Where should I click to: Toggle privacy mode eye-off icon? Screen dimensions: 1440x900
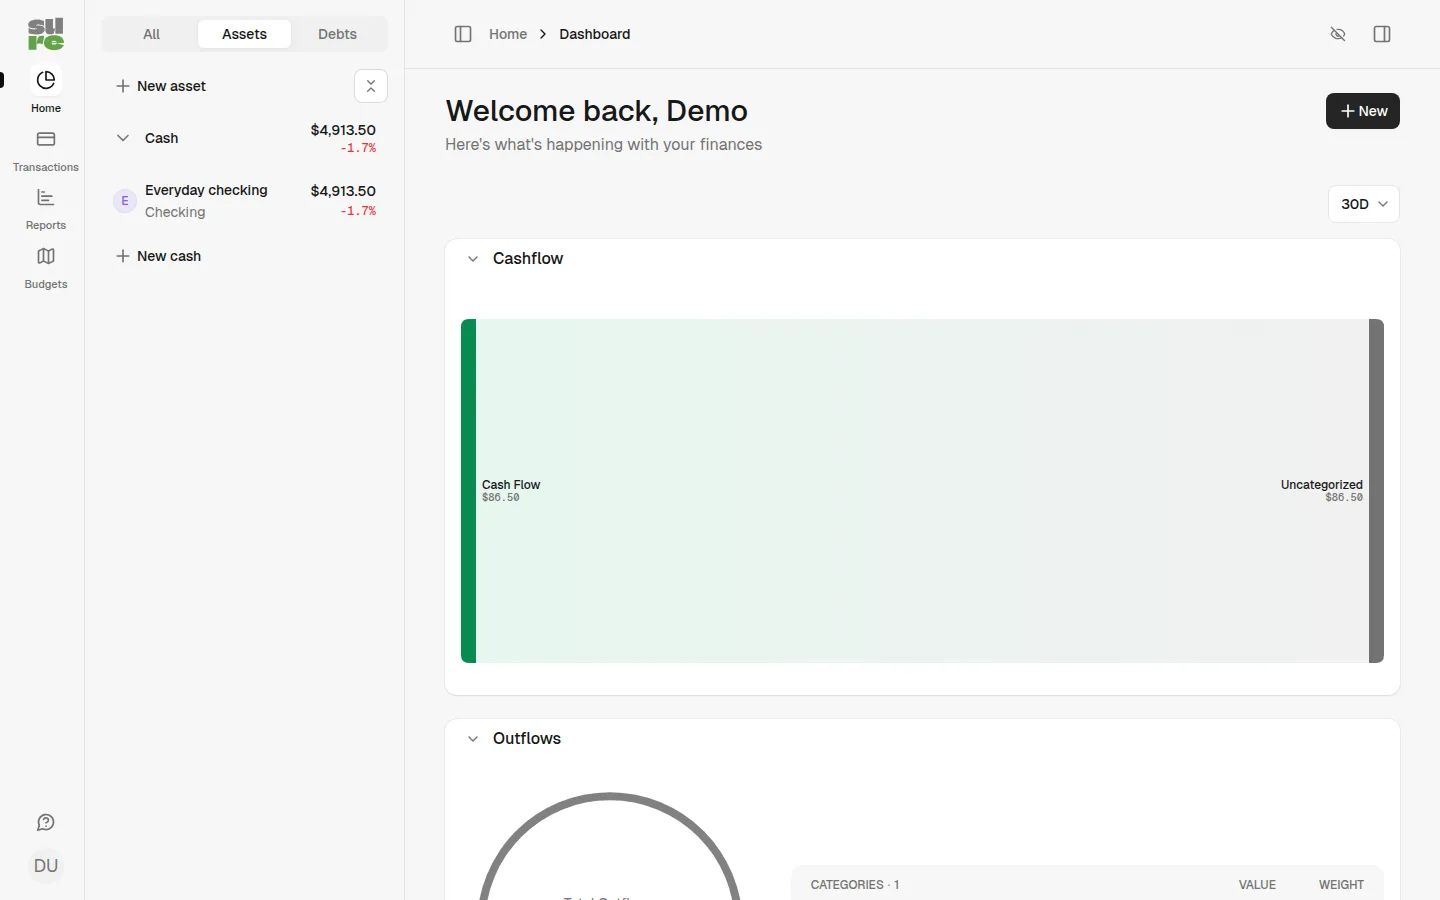tap(1339, 34)
